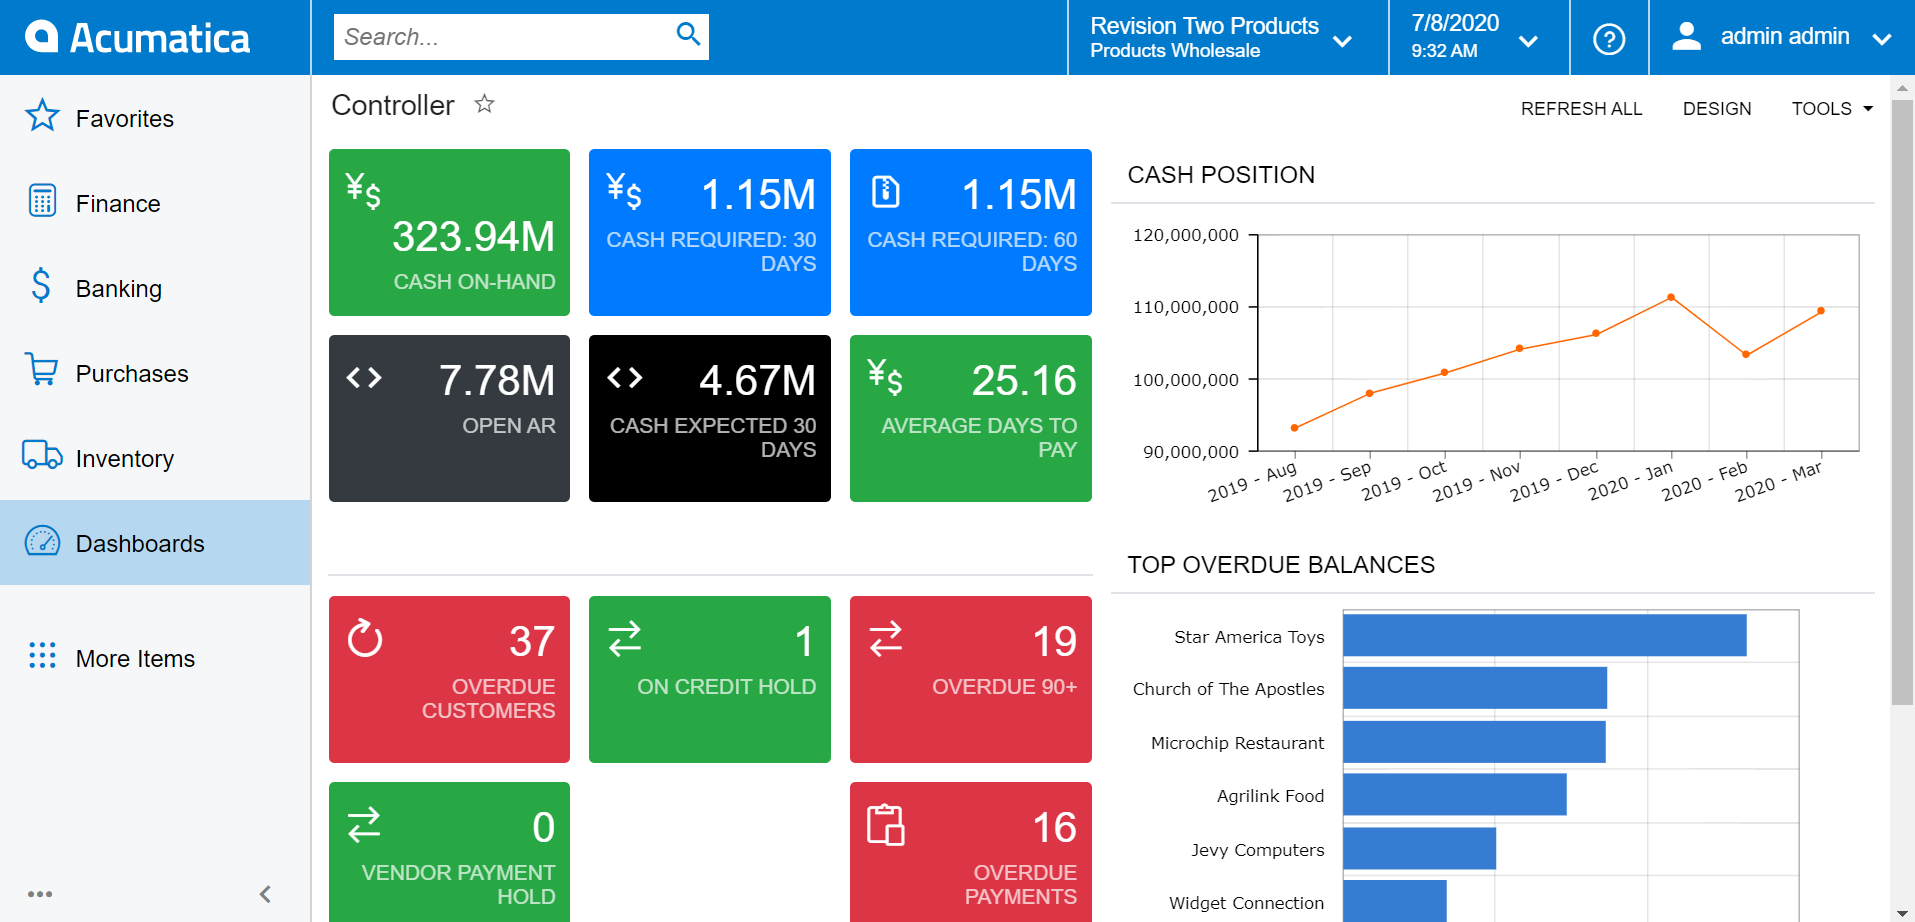The width and height of the screenshot is (1915, 922).
Task: Click the TOP OVERDUE BALANCES title
Action: point(1281,565)
